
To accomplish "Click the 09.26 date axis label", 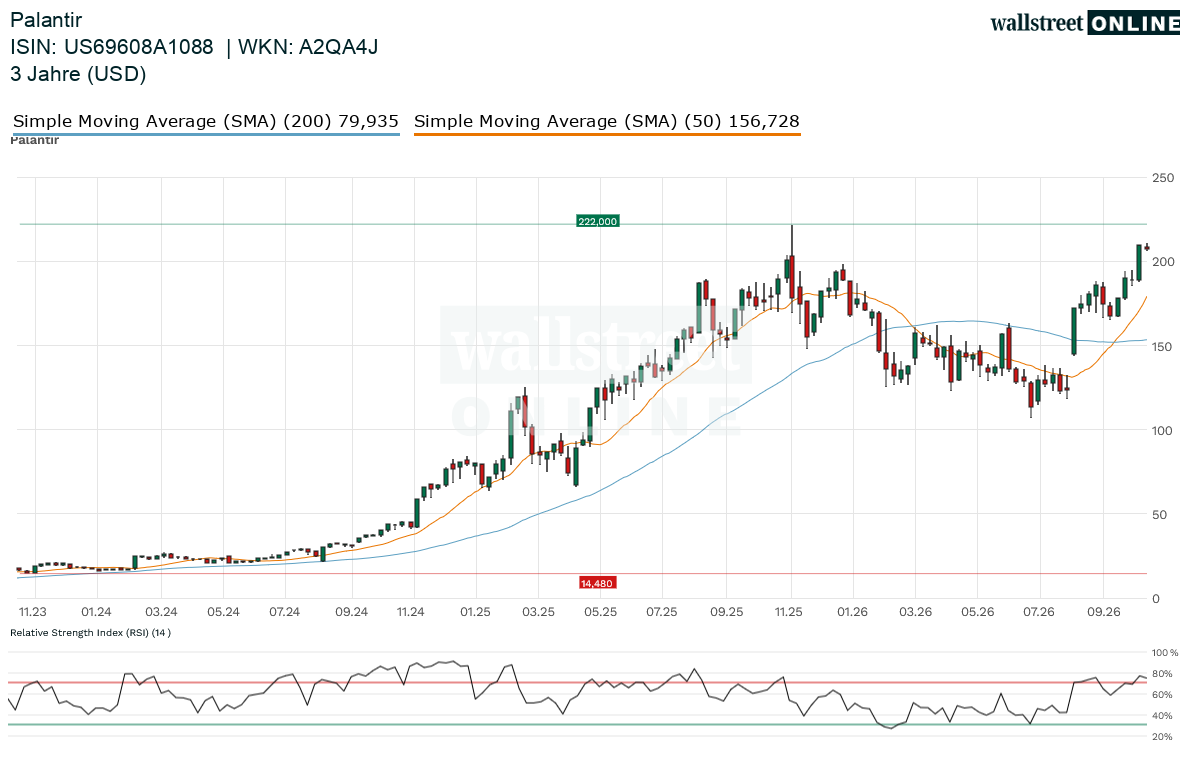I will coord(1105,612).
